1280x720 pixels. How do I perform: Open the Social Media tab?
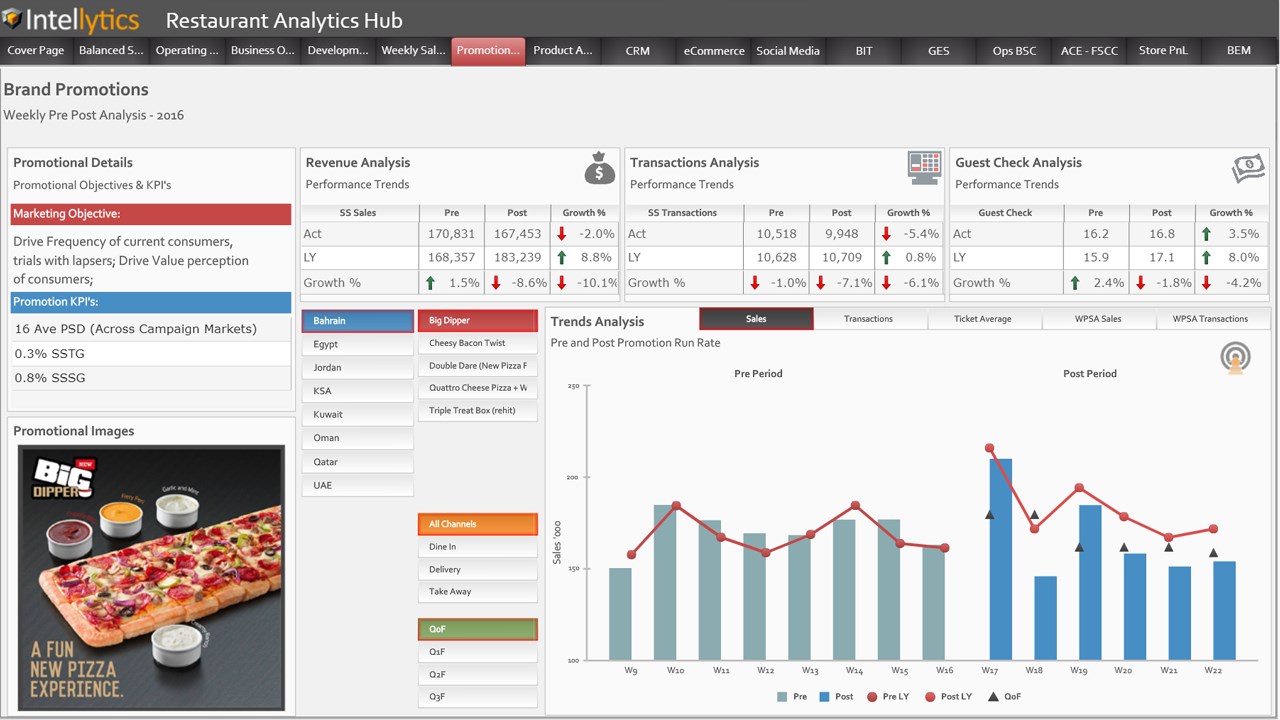(788, 51)
